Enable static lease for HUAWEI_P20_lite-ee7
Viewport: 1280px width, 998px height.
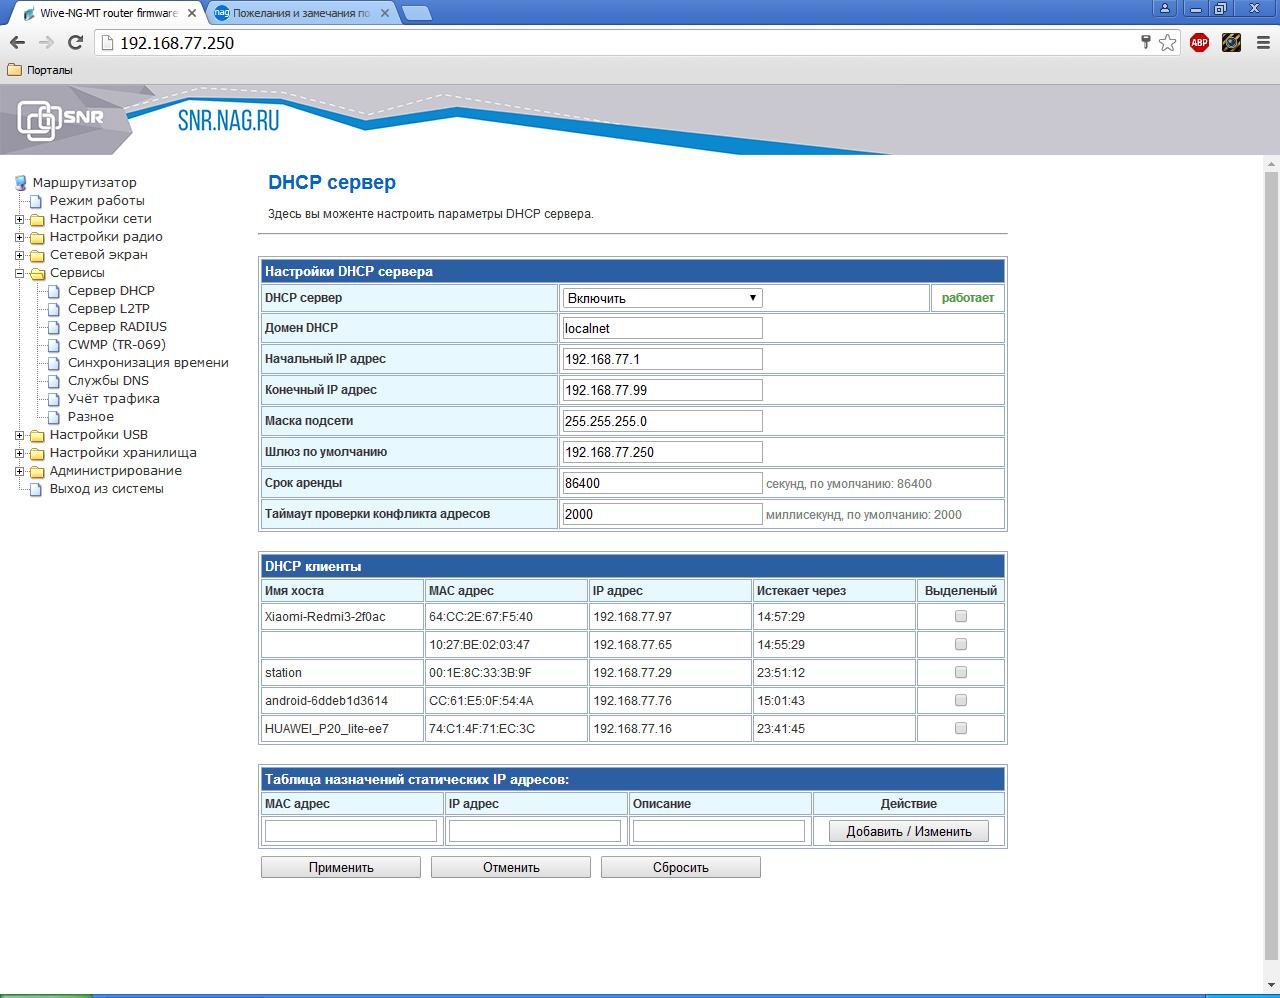961,728
